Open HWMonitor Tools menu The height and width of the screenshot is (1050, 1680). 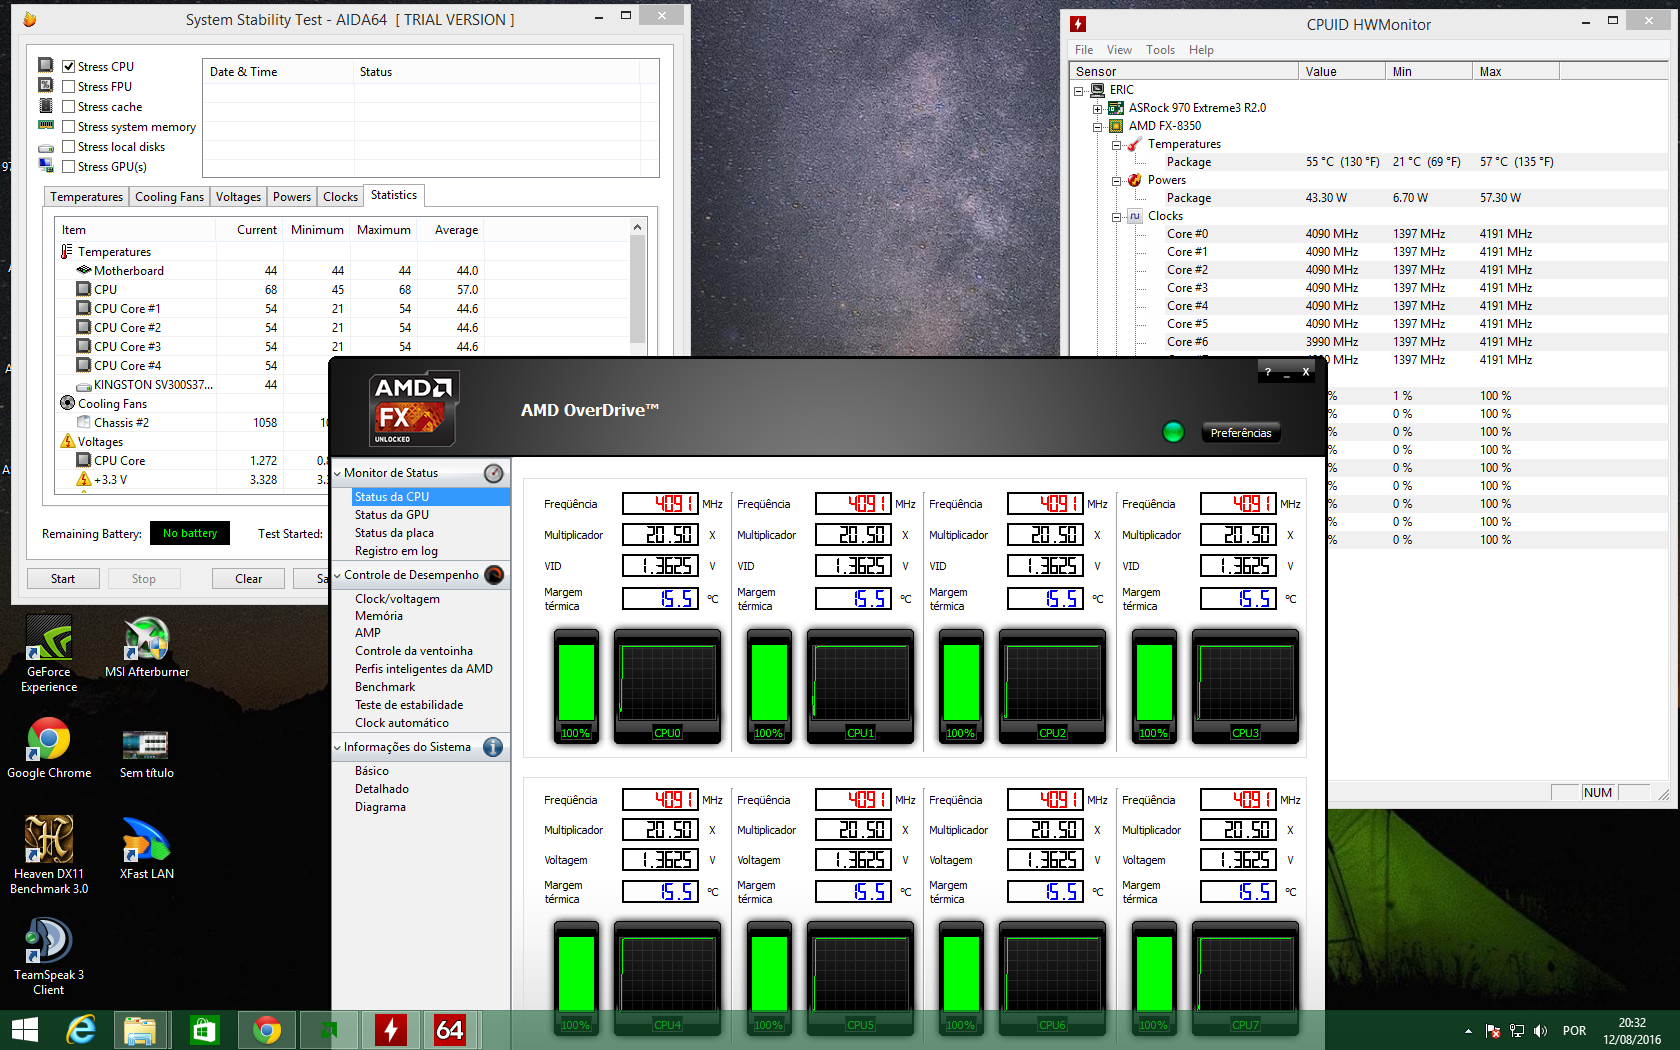[1160, 50]
